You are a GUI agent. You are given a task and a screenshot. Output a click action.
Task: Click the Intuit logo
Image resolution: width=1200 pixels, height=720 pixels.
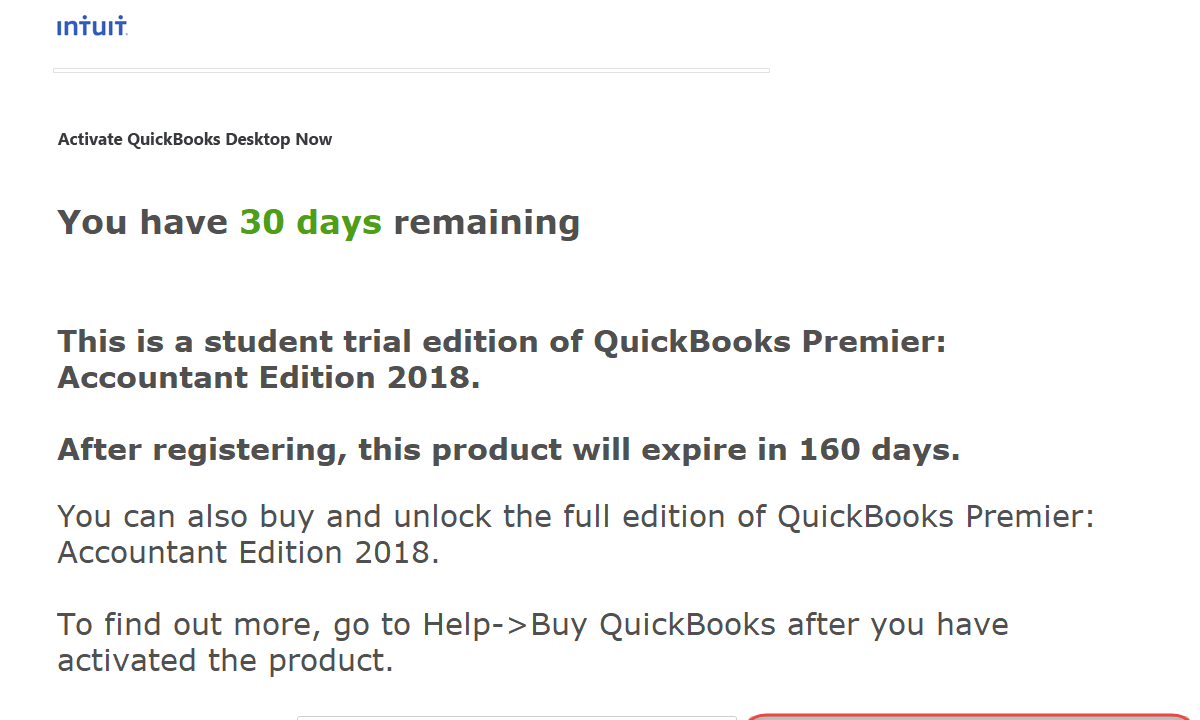click(92, 27)
